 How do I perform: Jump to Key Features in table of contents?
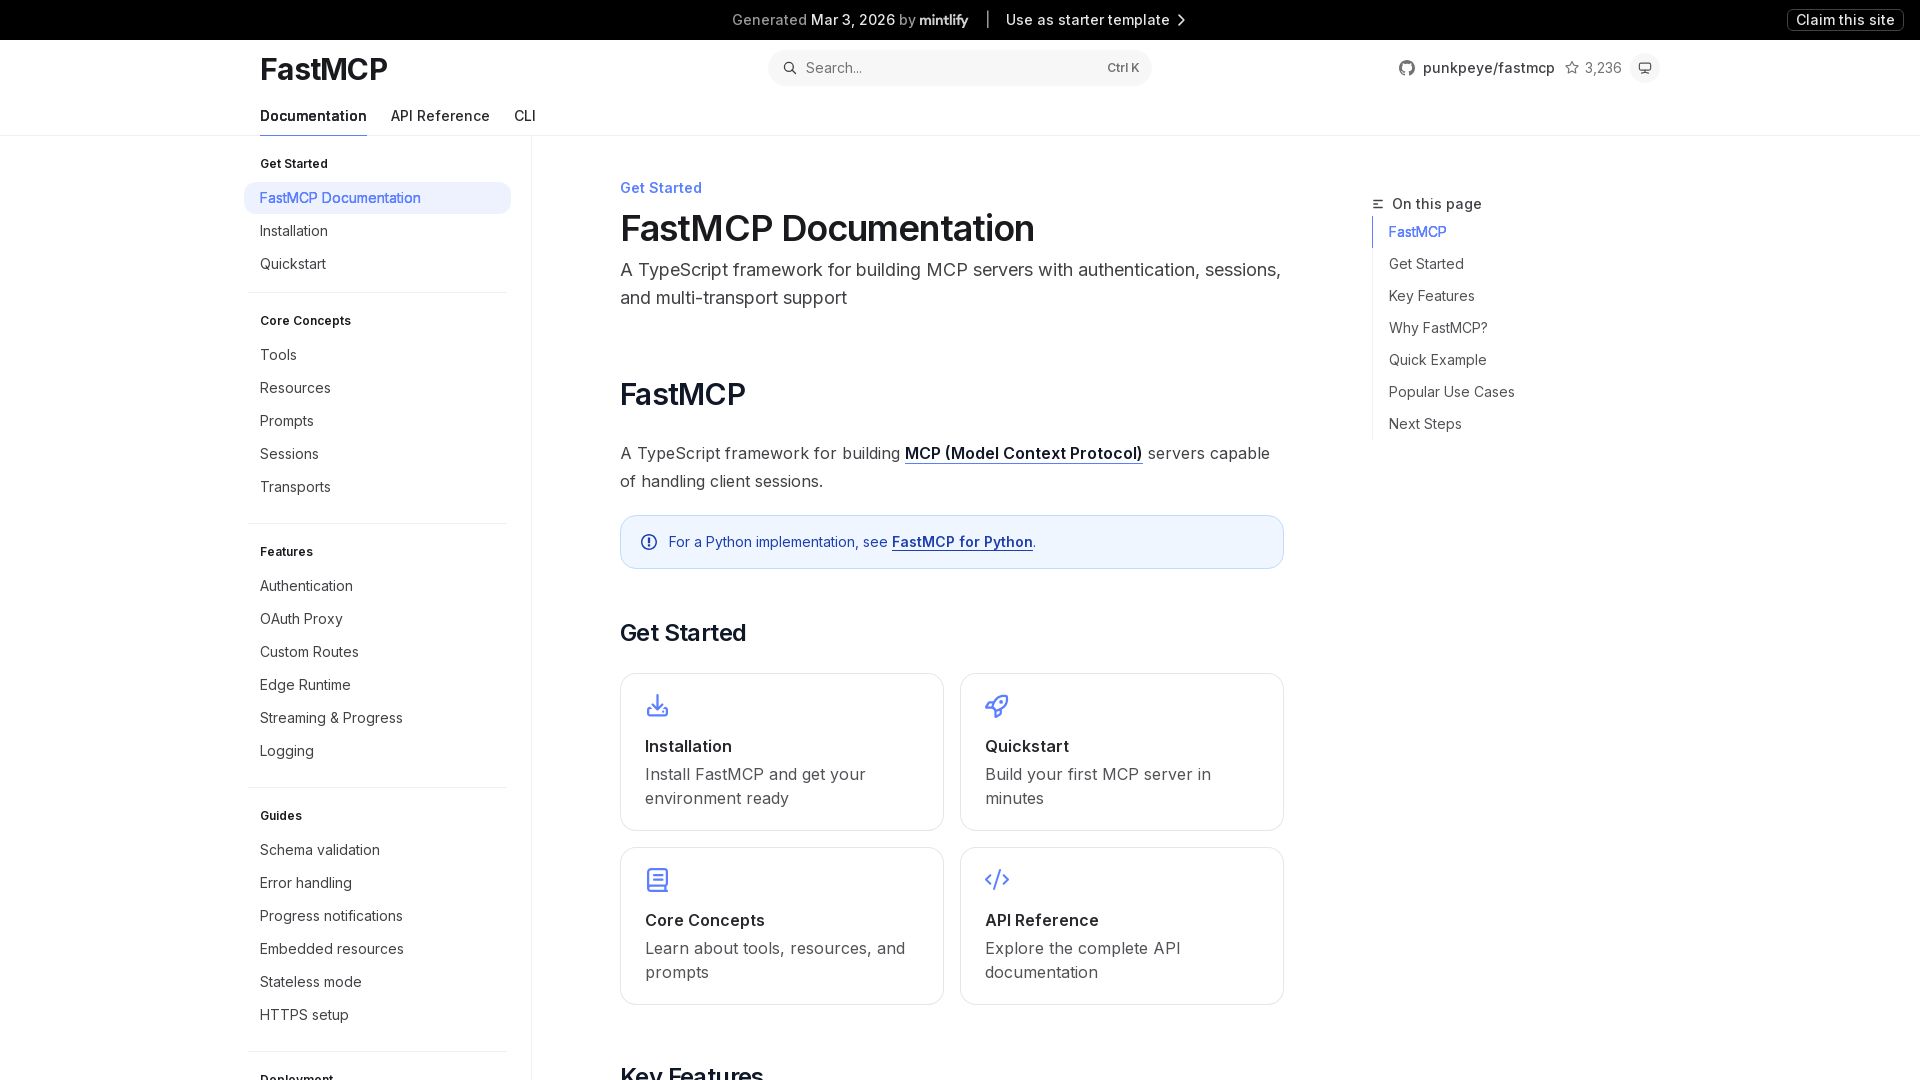[1431, 296]
